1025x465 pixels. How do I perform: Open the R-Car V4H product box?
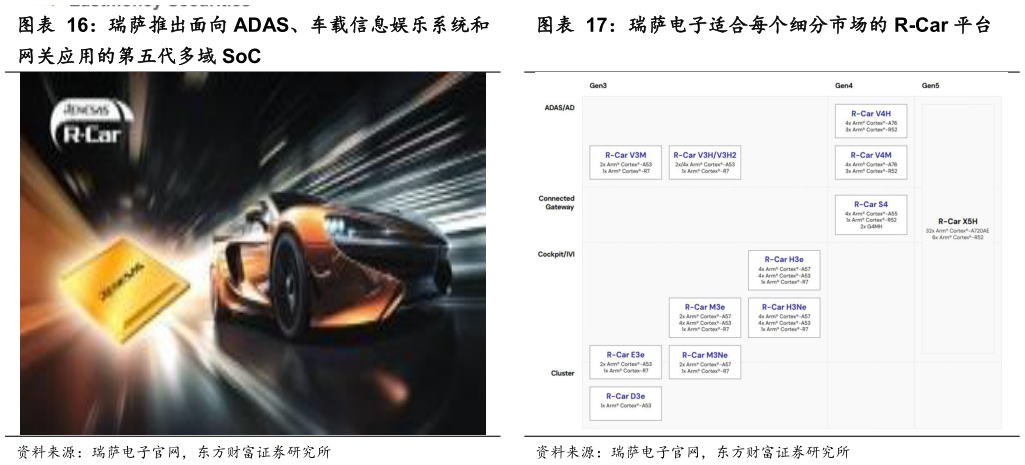point(870,121)
